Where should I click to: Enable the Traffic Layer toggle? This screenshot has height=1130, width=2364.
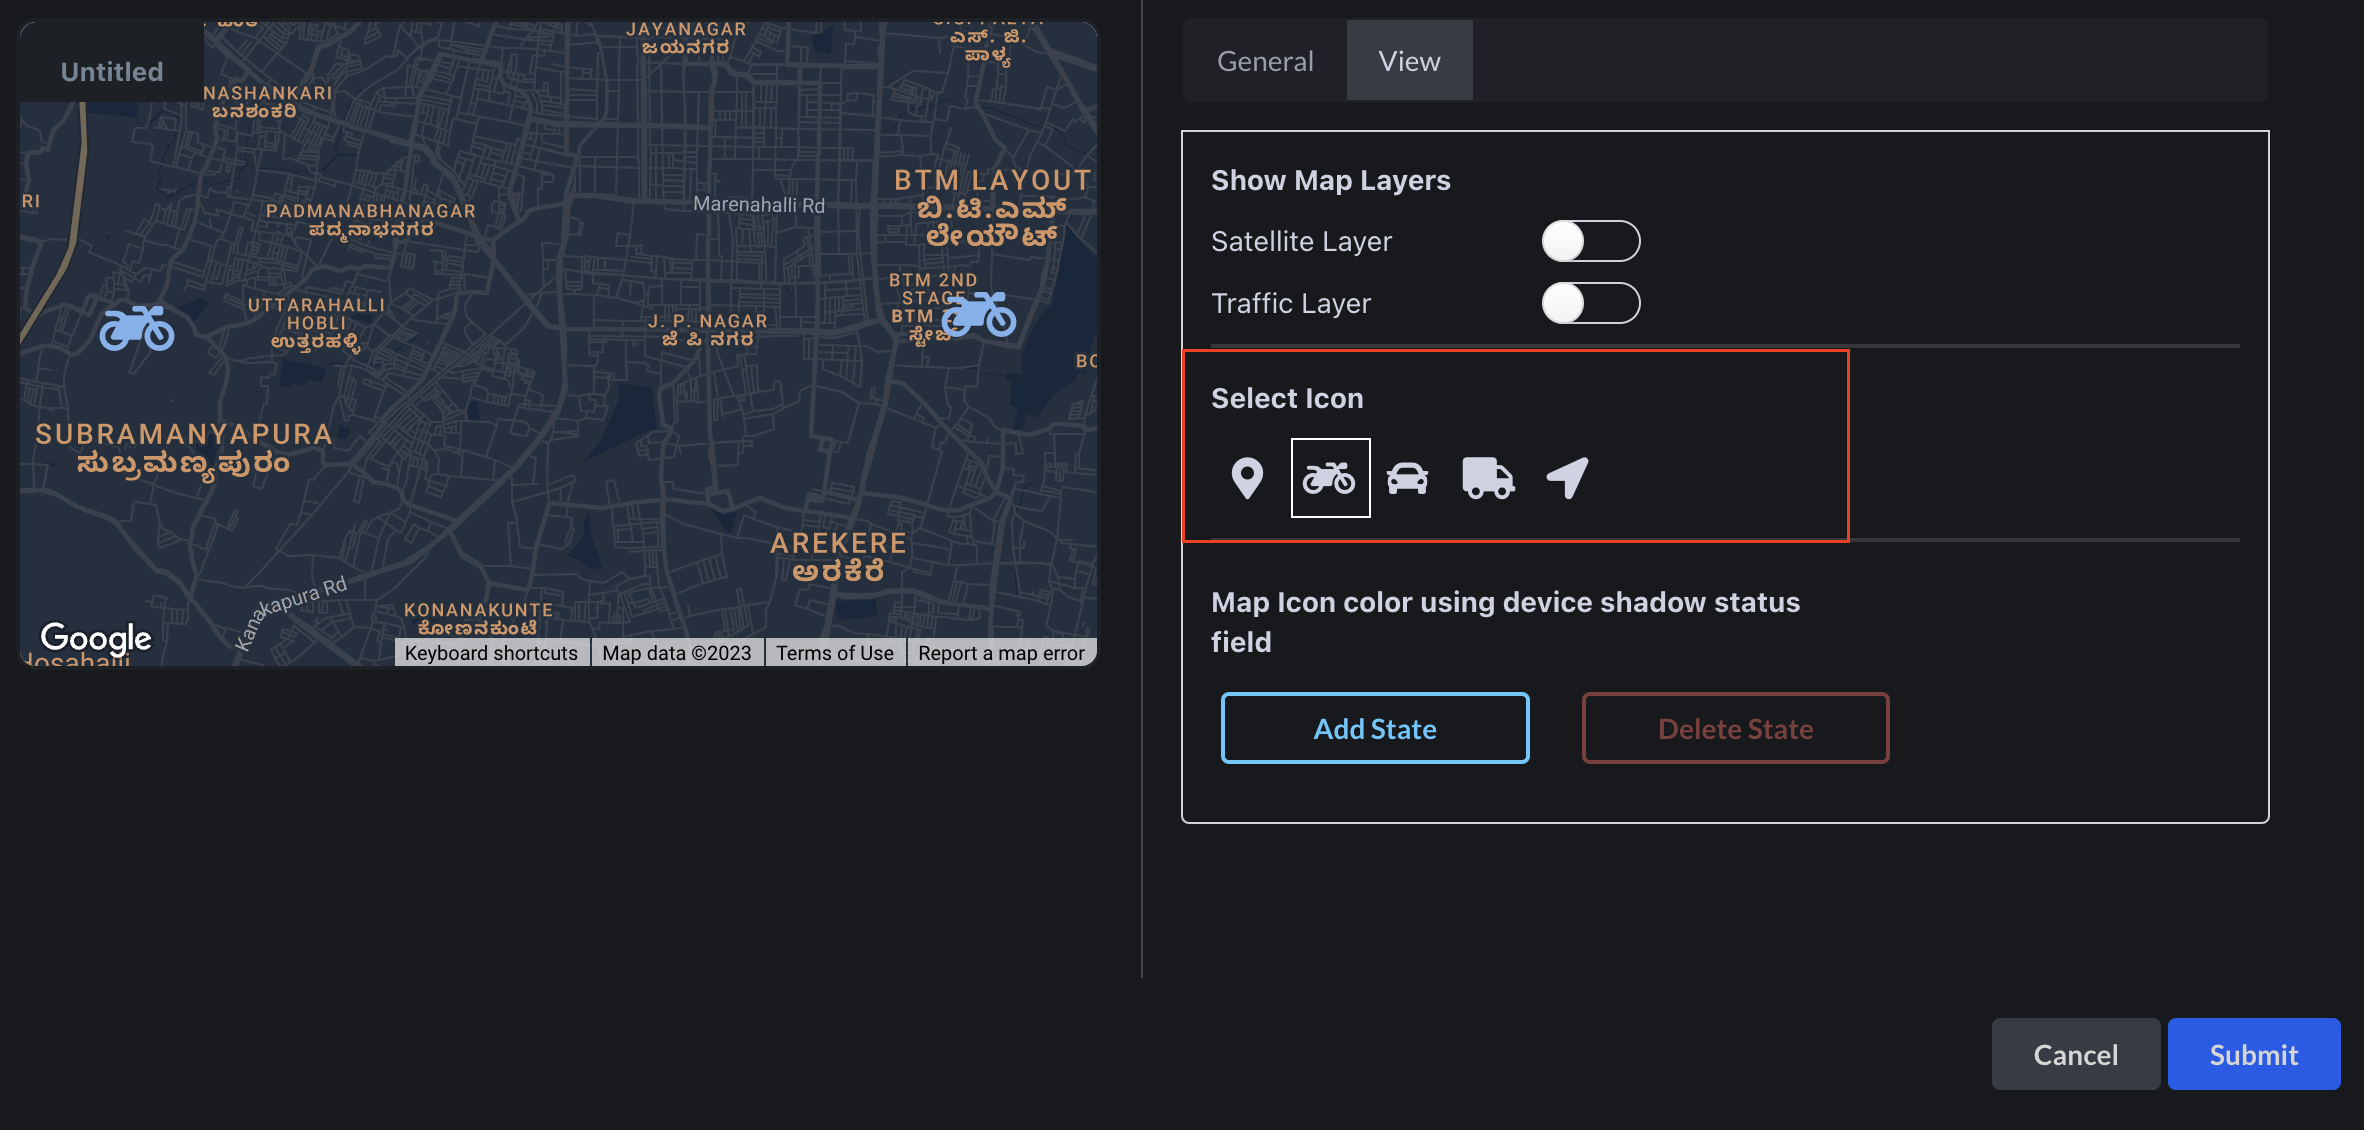tap(1590, 303)
